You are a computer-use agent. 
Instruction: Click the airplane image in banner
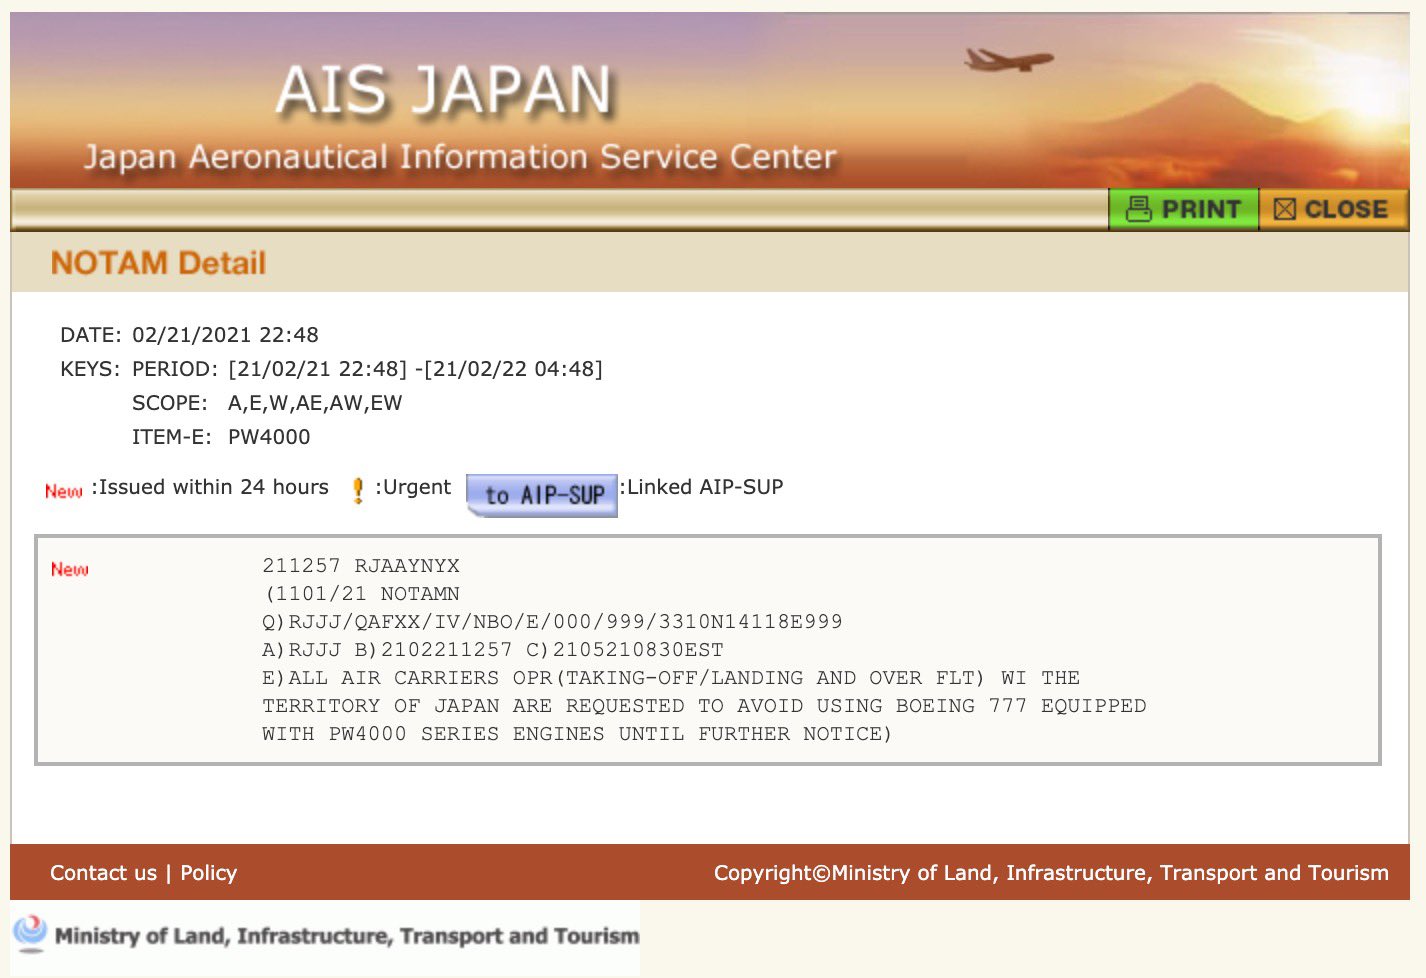[1008, 60]
